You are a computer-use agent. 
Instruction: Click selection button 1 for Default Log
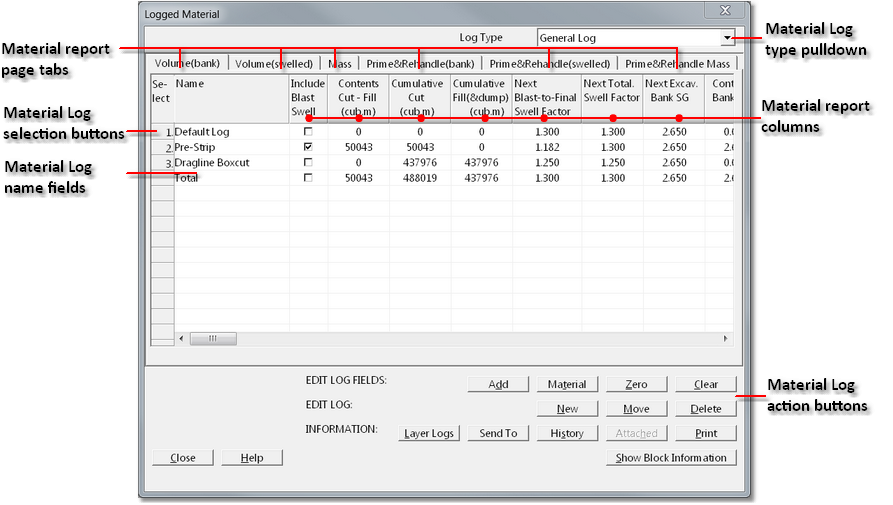[x=163, y=132]
